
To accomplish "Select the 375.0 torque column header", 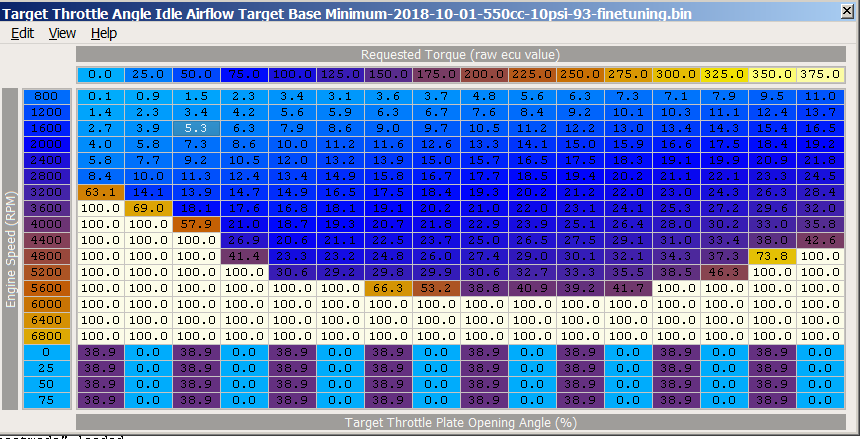I will (820, 75).
